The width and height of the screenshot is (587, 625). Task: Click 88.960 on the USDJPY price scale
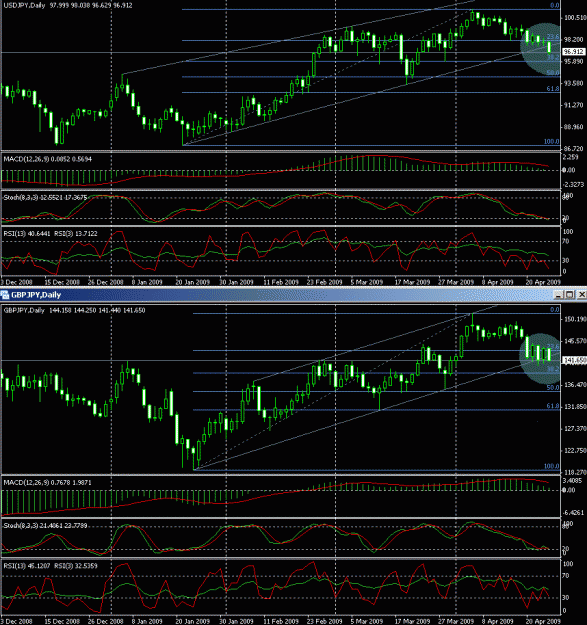tap(575, 127)
